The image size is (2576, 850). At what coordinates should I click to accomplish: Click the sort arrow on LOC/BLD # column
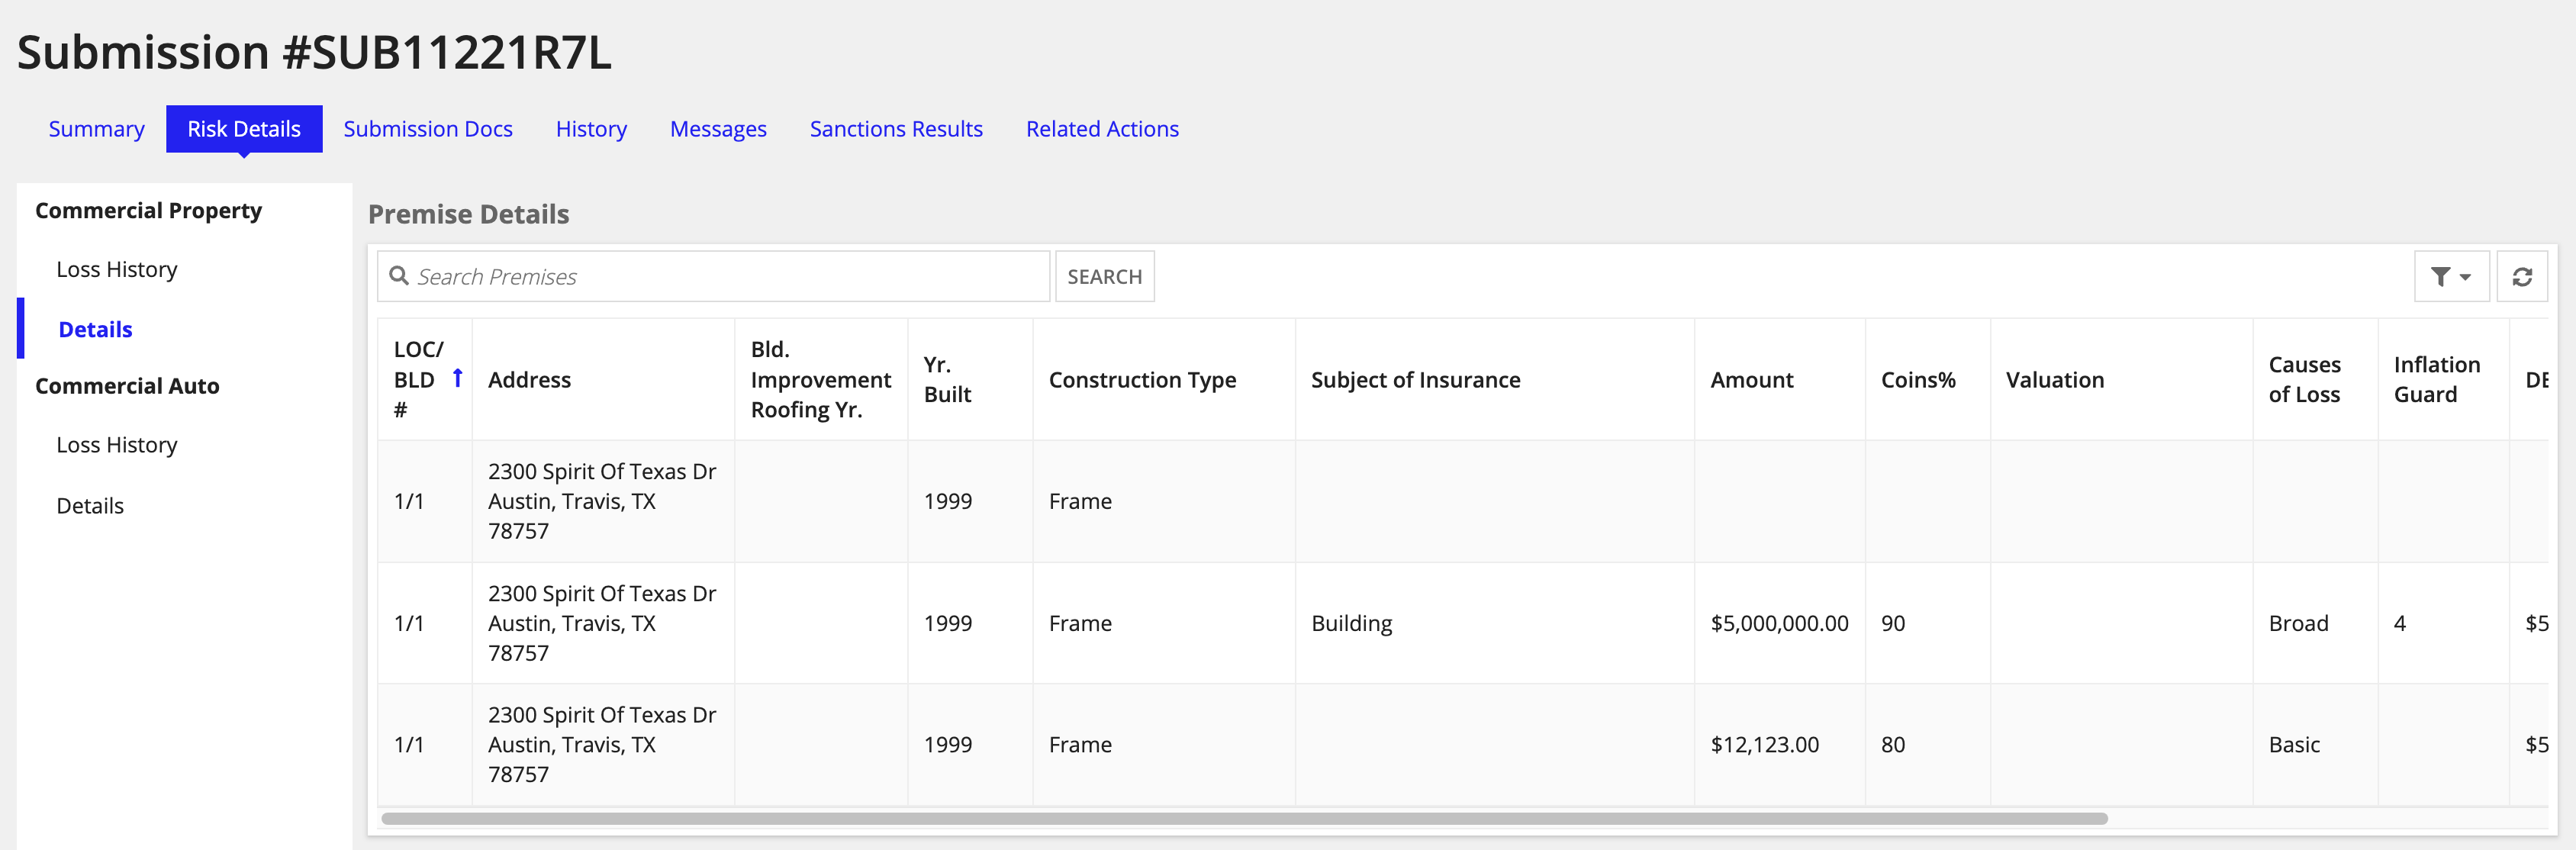[x=456, y=378]
